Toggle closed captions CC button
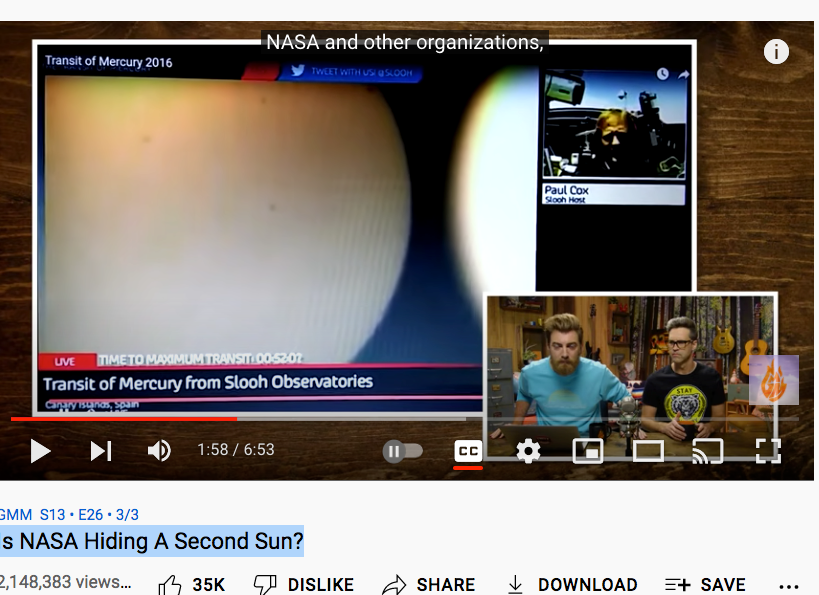This screenshot has width=819, height=595. click(x=468, y=451)
